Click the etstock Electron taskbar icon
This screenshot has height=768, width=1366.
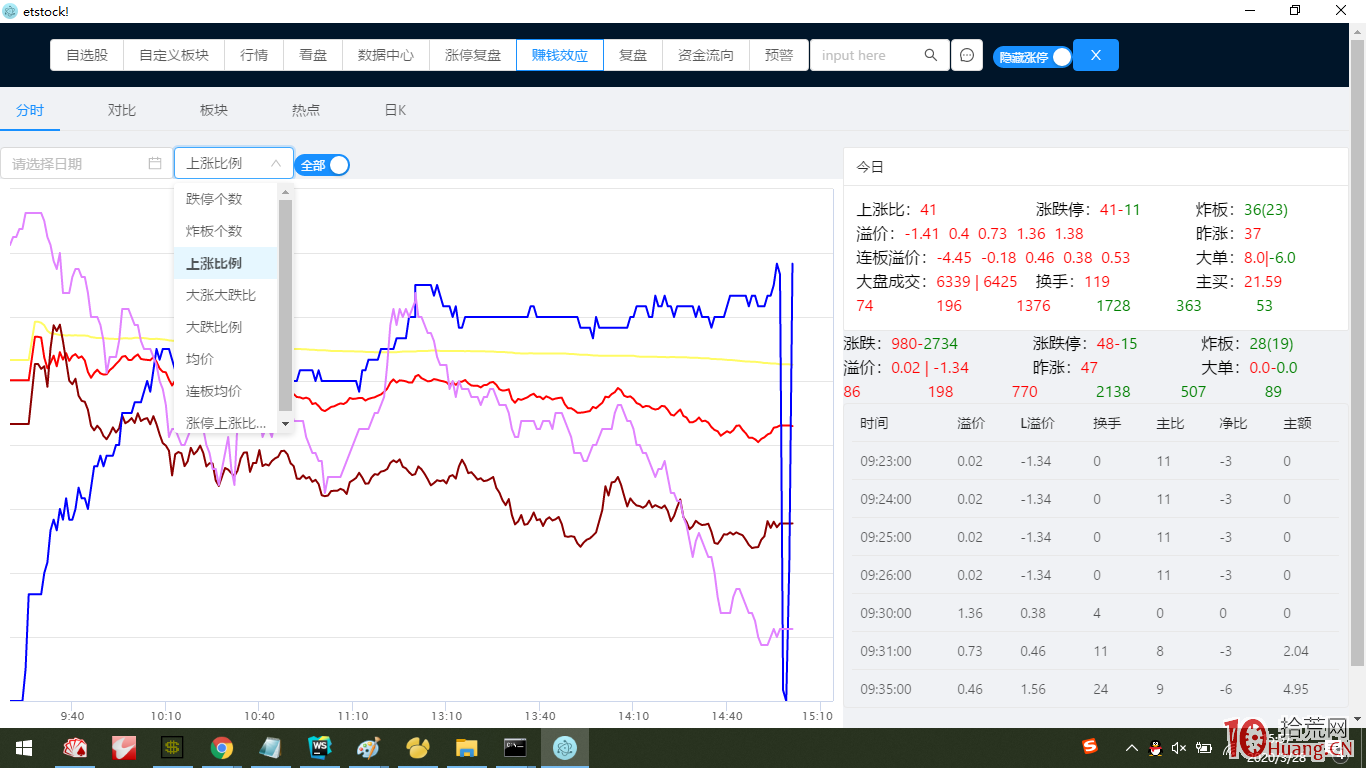pyautogui.click(x=565, y=748)
